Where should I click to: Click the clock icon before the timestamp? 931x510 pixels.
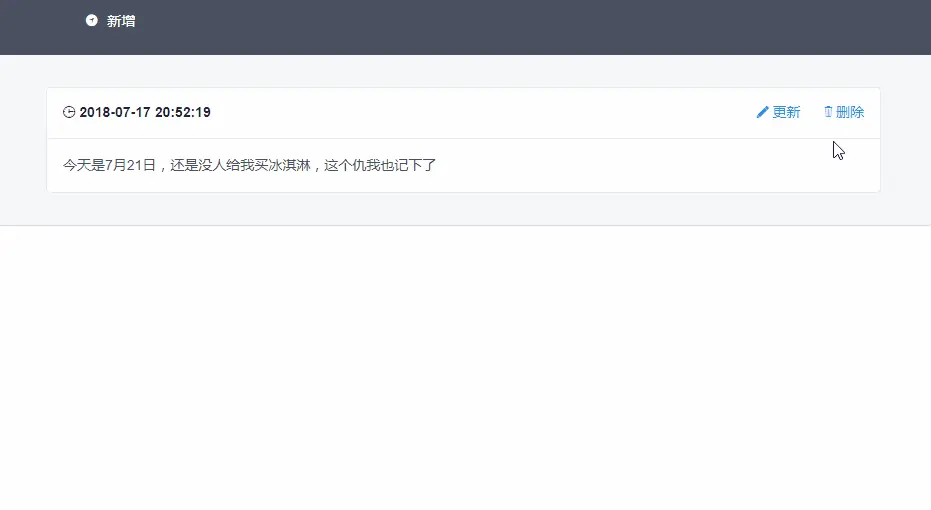pos(69,112)
